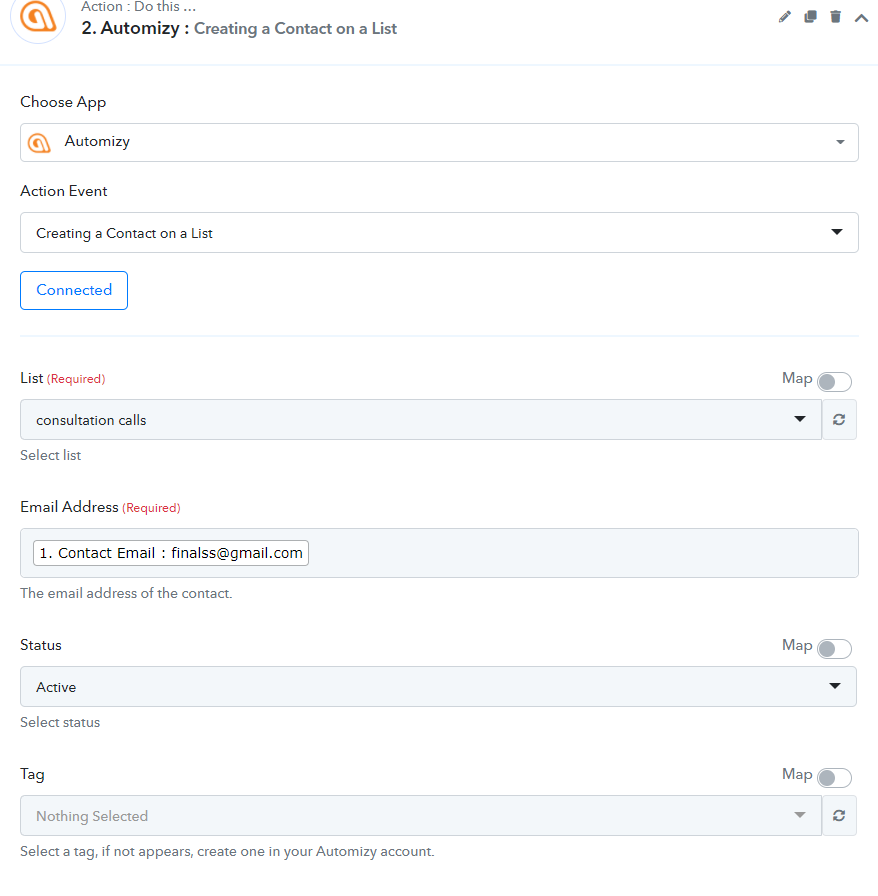The height and width of the screenshot is (896, 878).
Task: Open the Action Event dropdown
Action: 439,233
